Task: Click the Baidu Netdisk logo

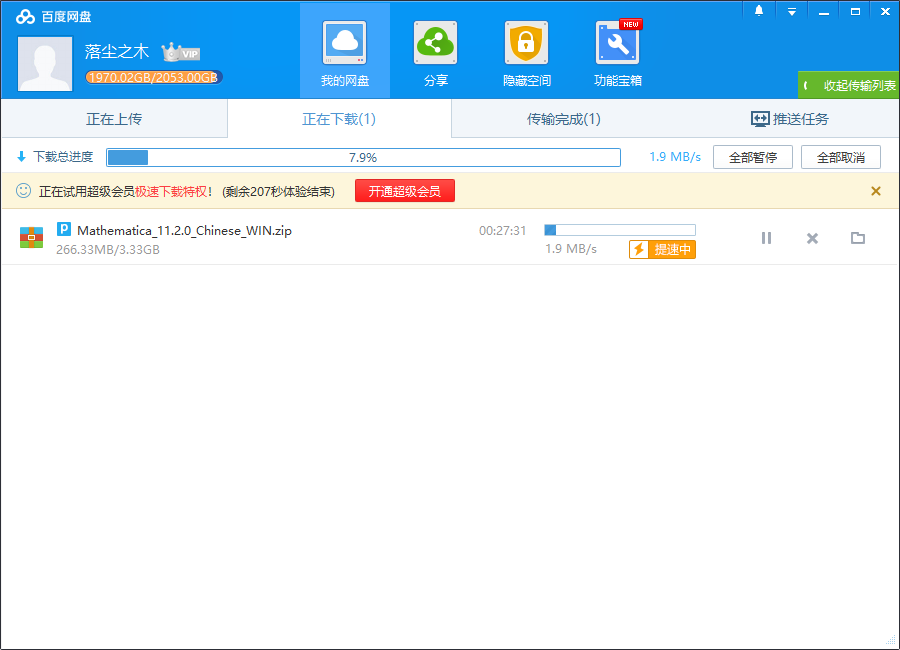Action: pos(25,17)
